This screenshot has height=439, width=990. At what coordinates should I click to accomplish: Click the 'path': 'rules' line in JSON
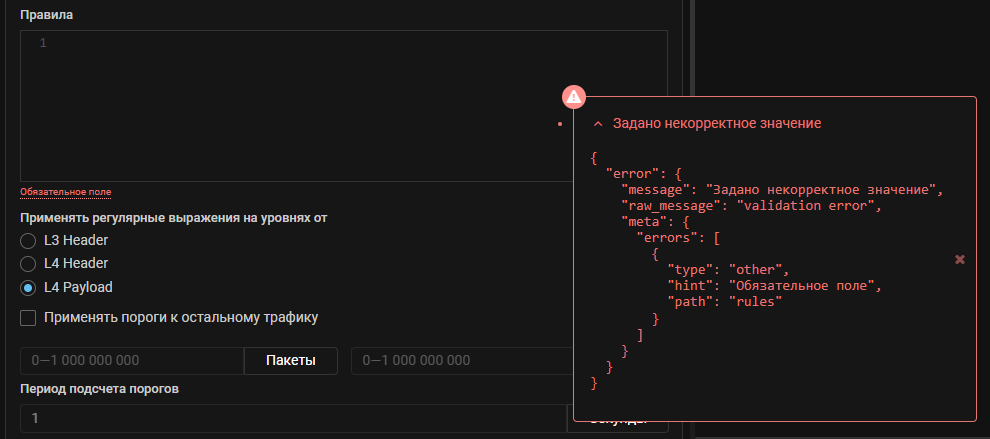click(725, 302)
